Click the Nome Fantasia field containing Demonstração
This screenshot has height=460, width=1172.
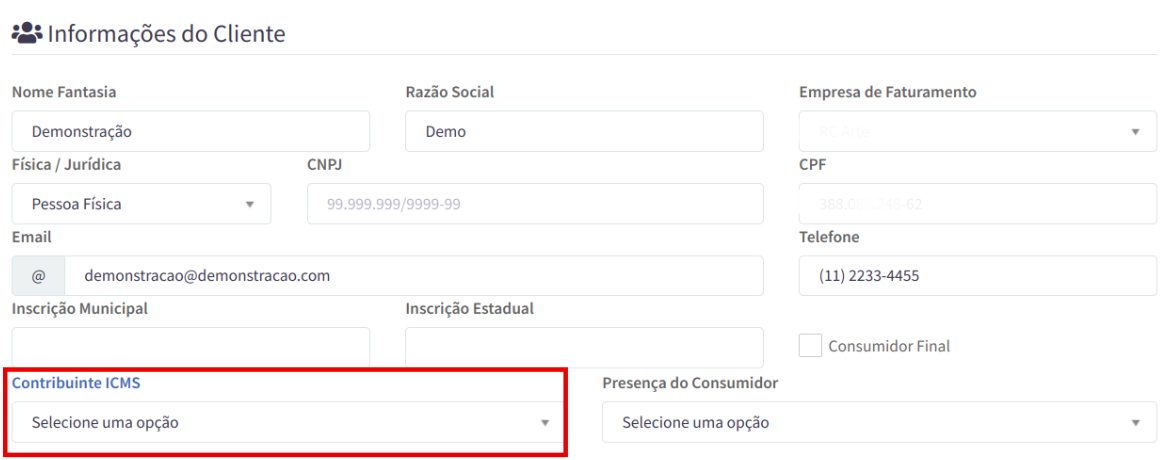tap(191, 132)
